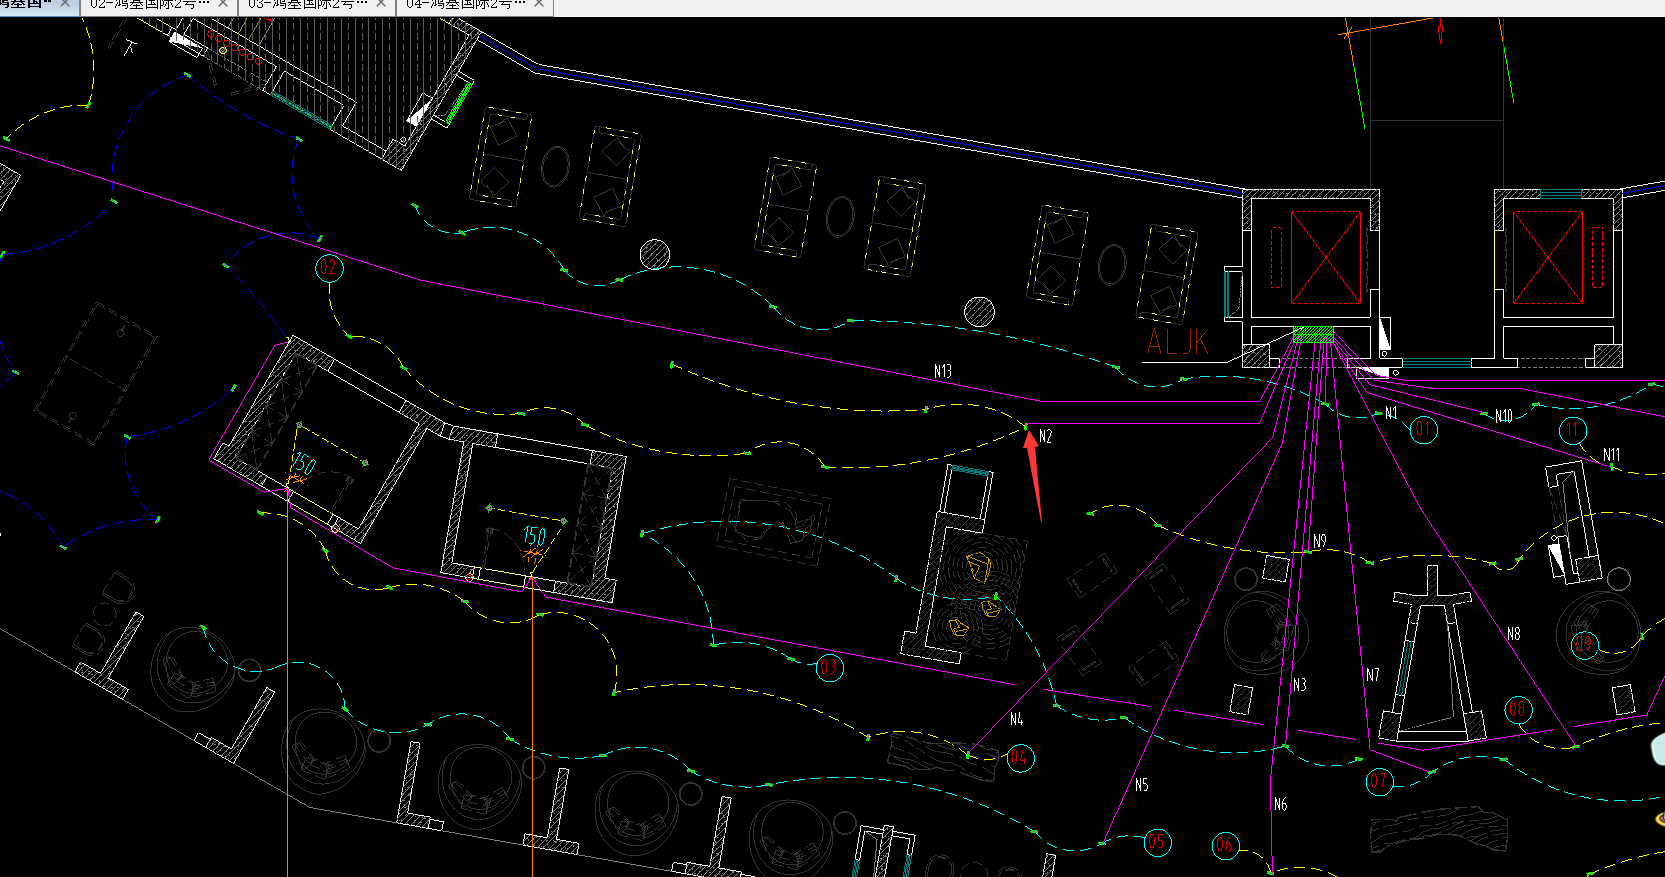Click the N11 circuit label

(1611, 455)
